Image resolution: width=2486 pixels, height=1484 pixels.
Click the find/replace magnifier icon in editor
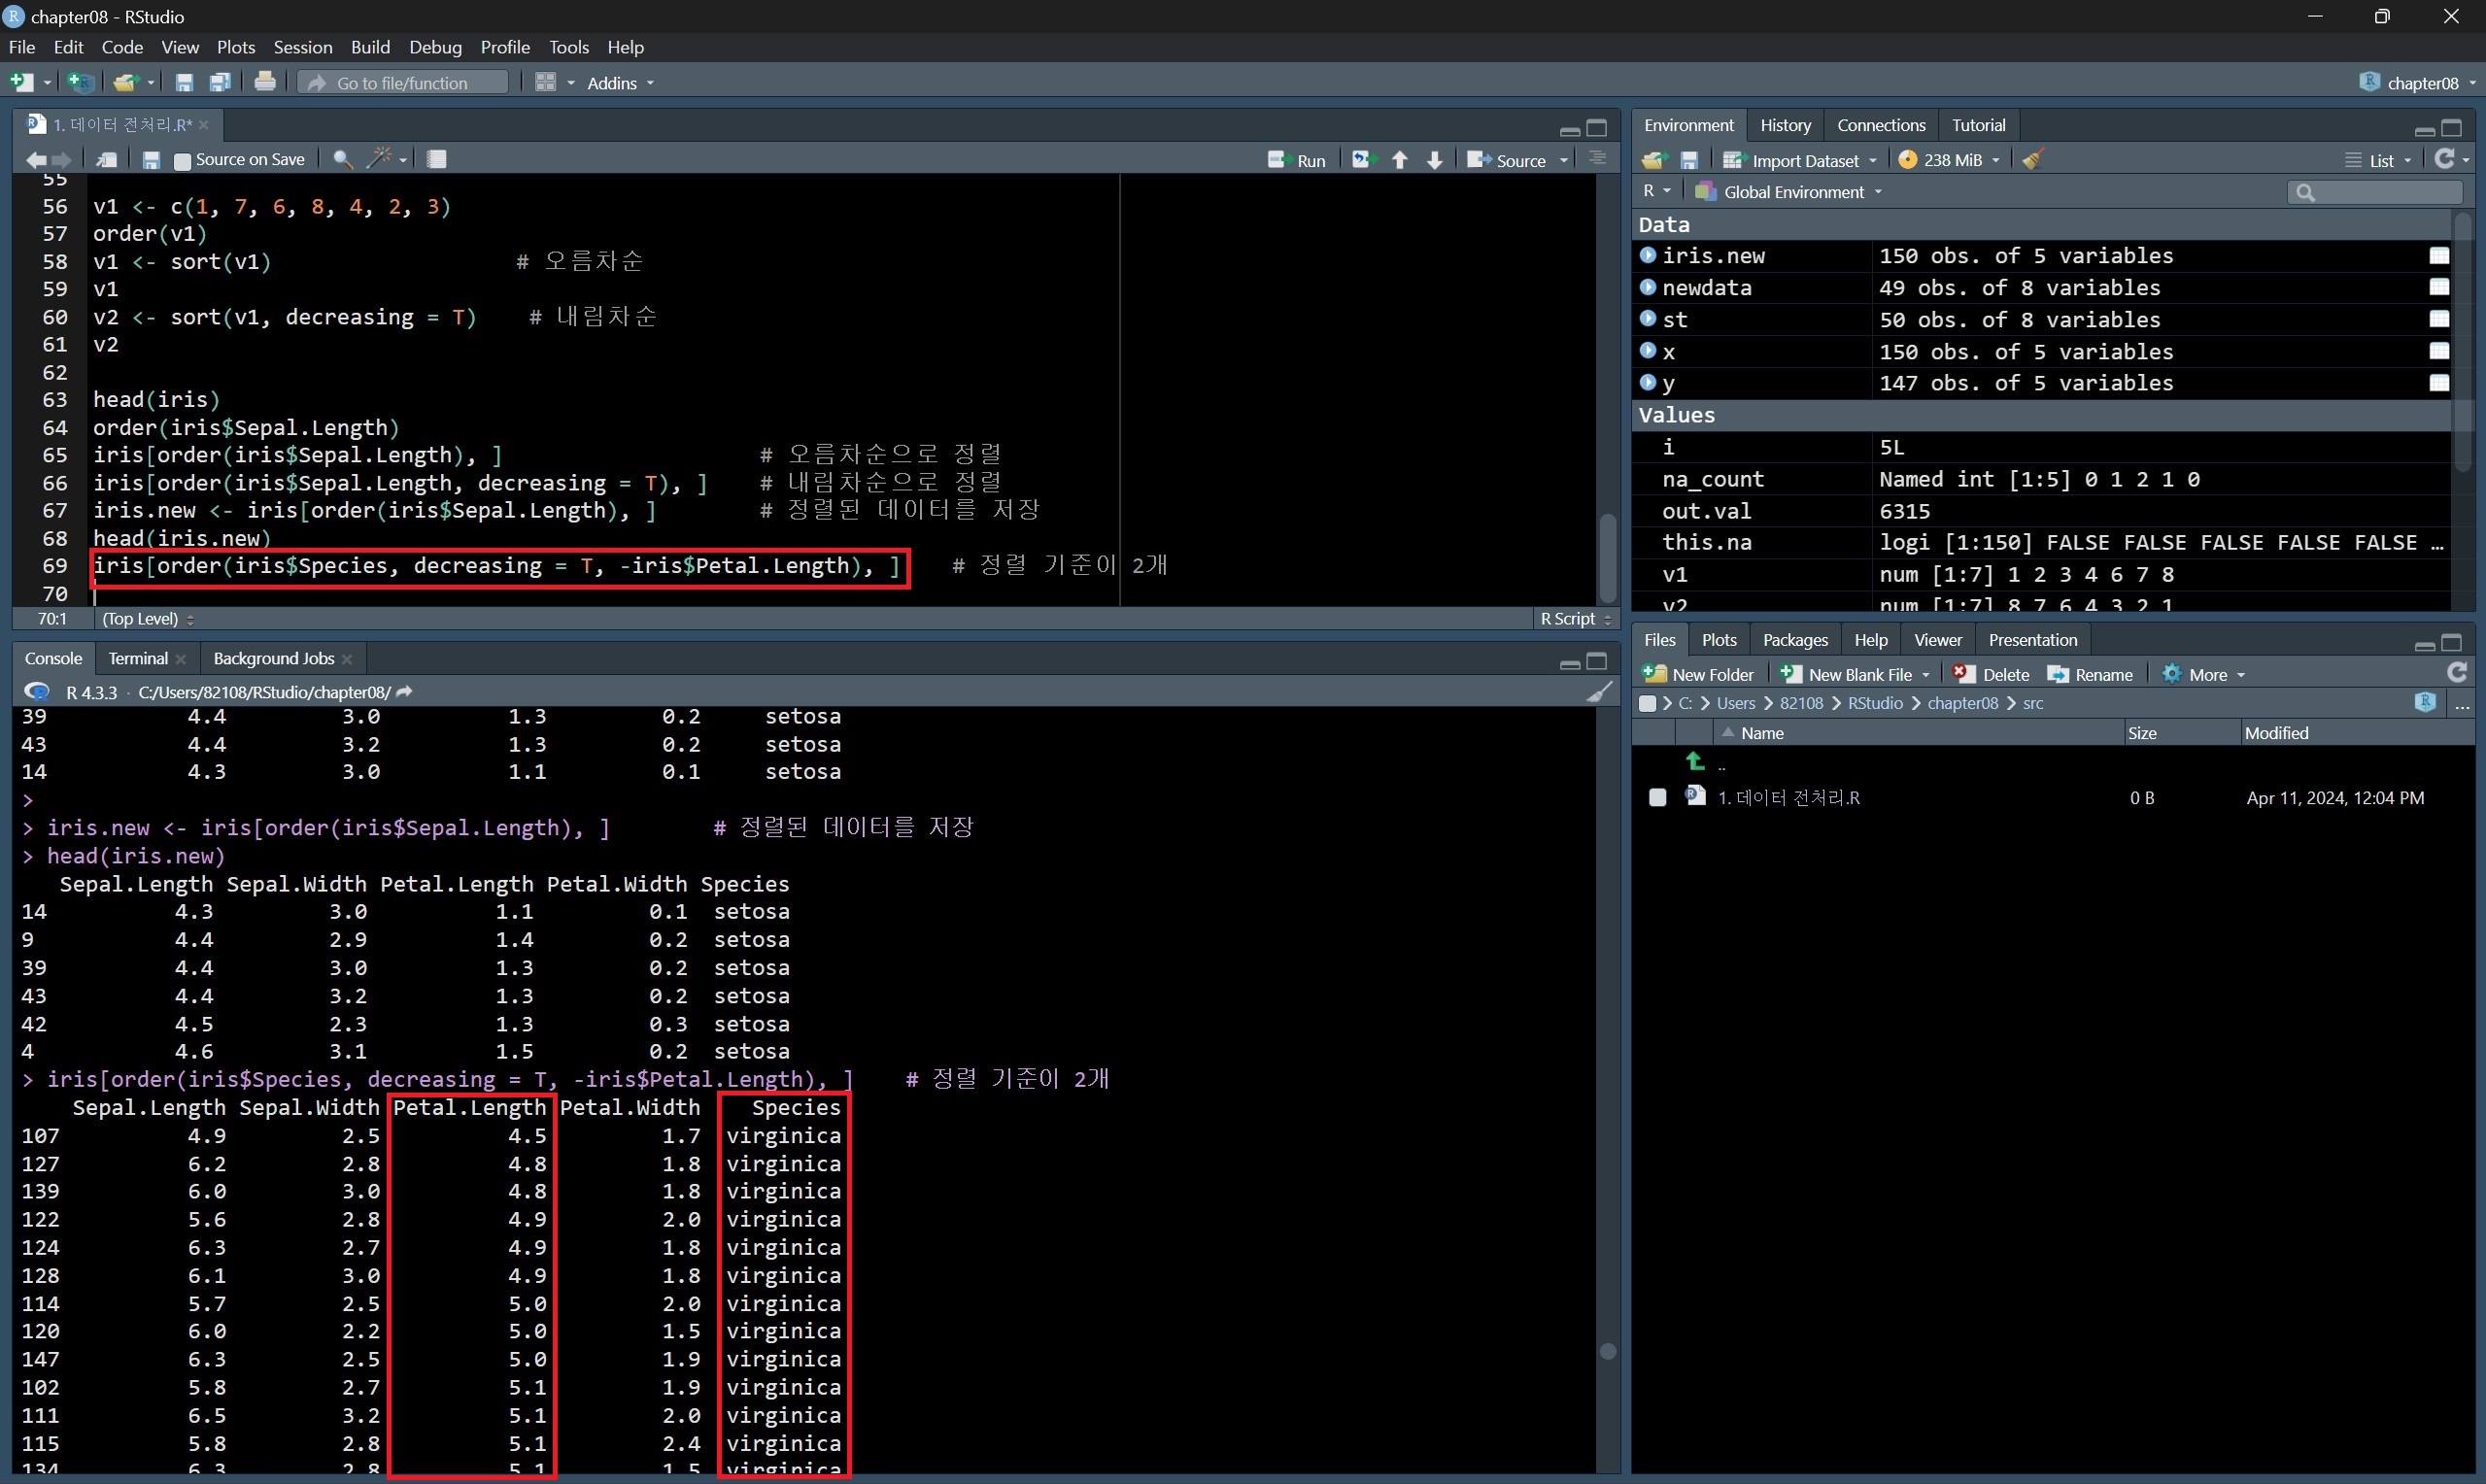pyautogui.click(x=342, y=159)
